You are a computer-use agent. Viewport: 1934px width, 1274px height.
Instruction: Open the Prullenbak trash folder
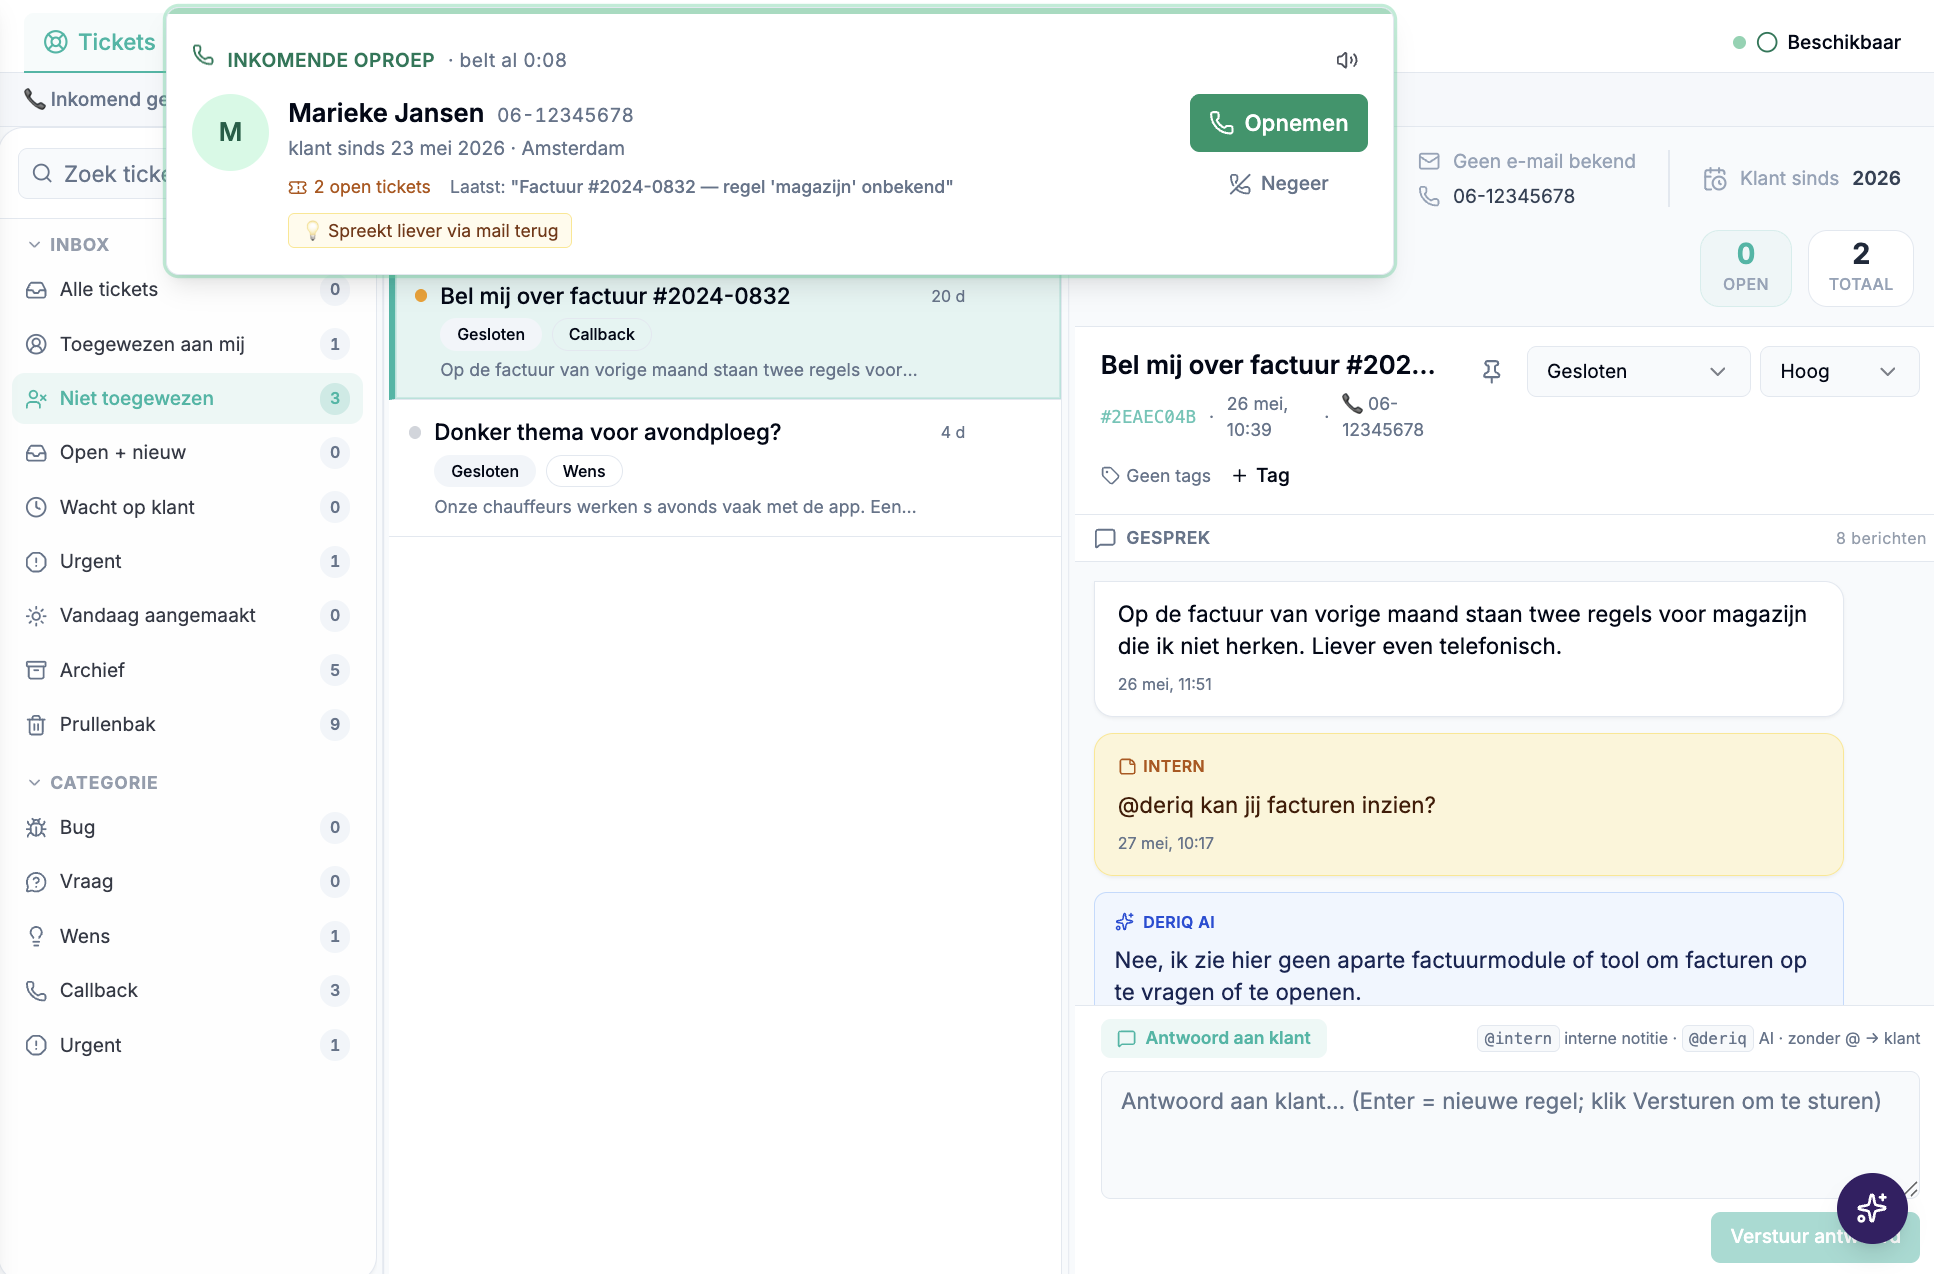pyautogui.click(x=187, y=724)
